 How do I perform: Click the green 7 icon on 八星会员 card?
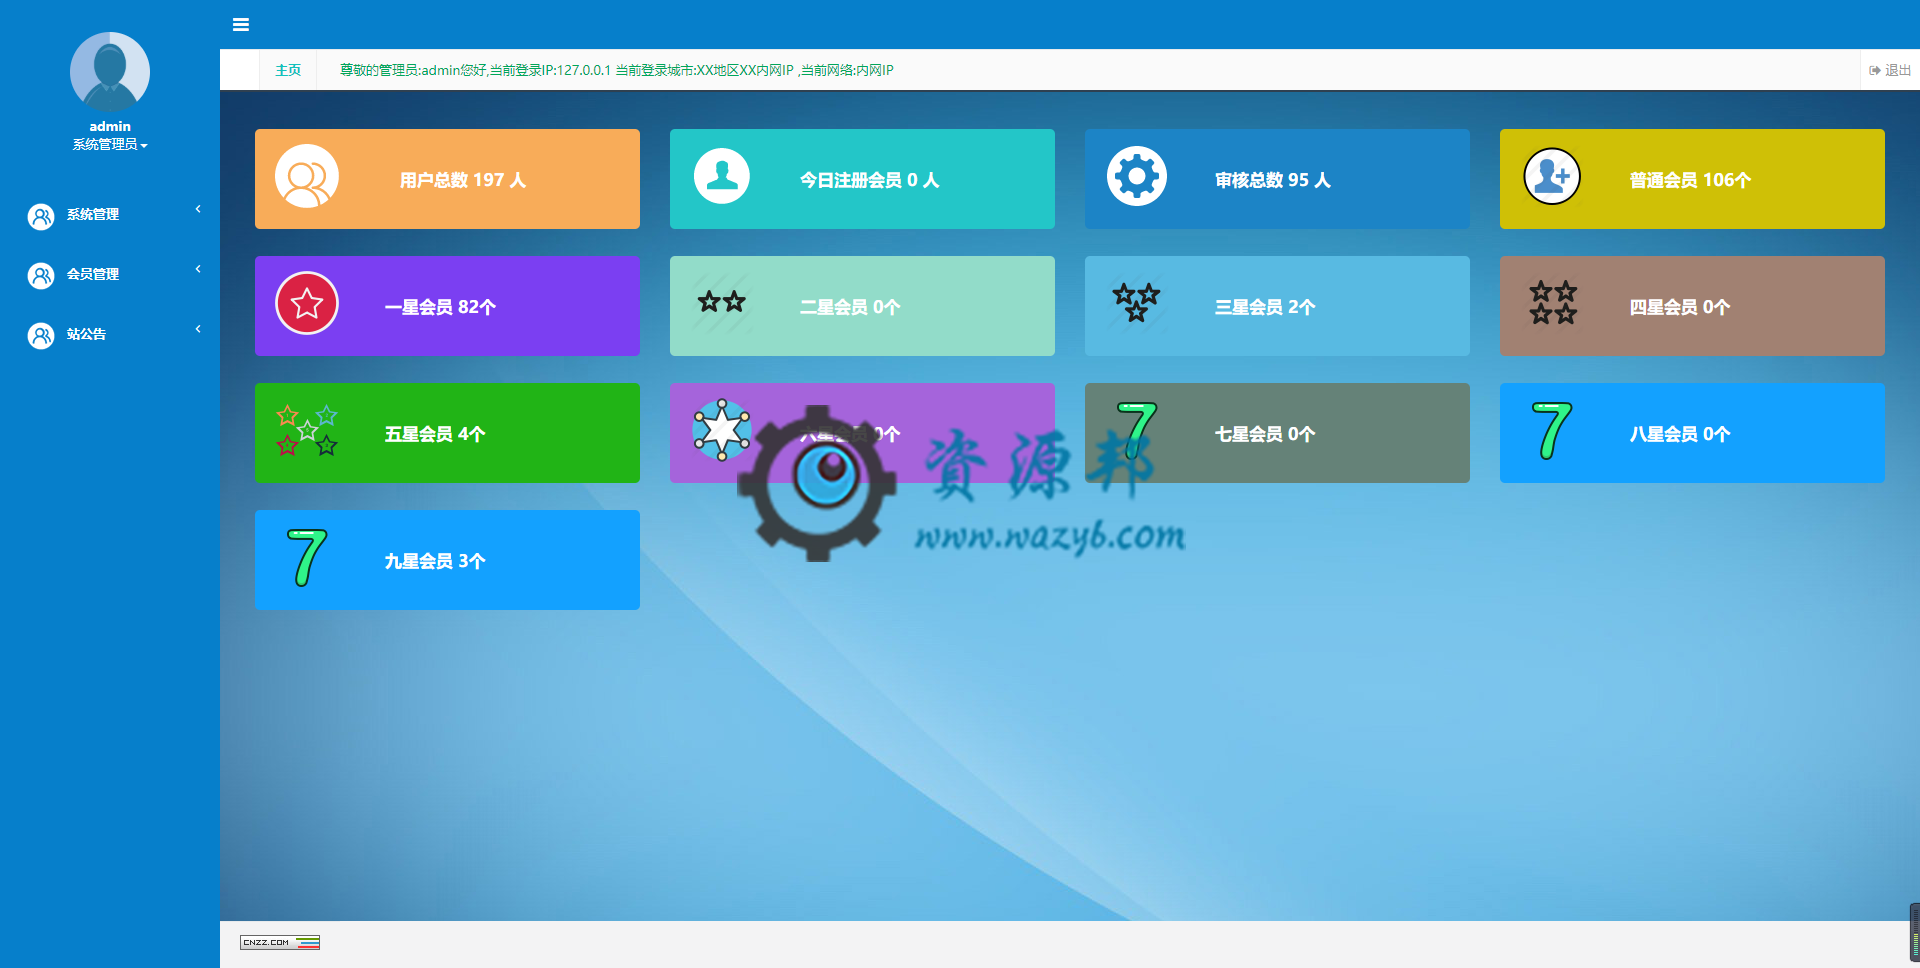point(1552,430)
